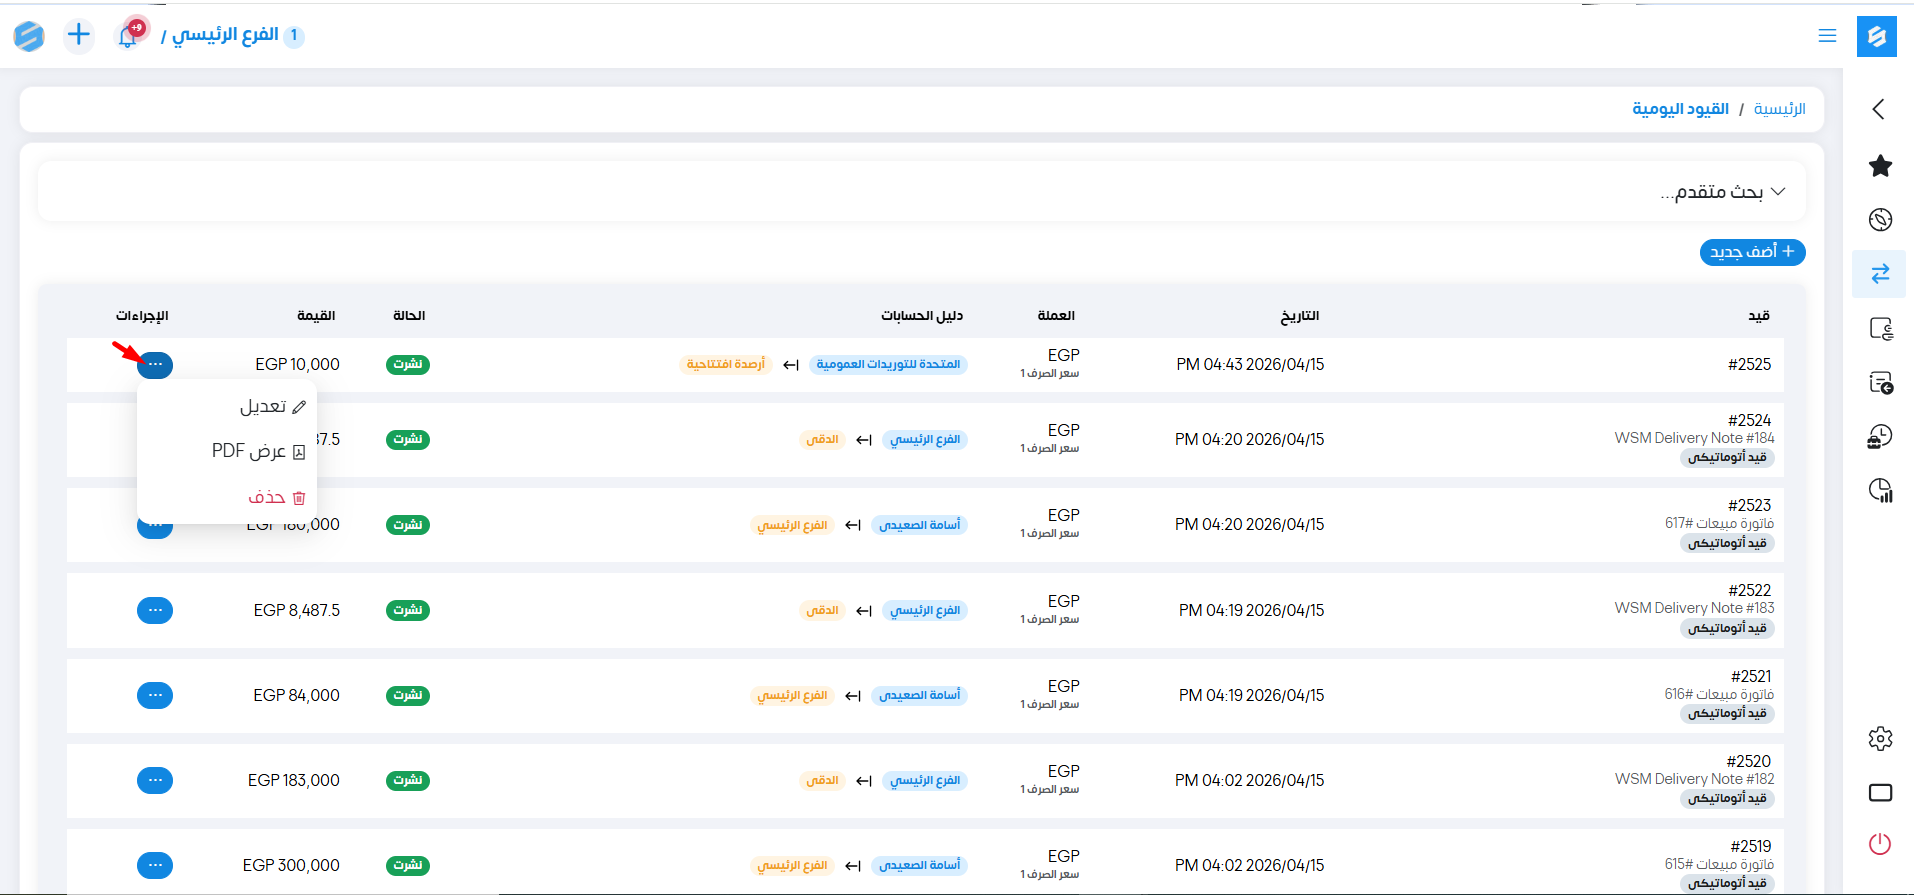Click the main branch الفرع الرئيسي selector
The height and width of the screenshot is (895, 1914).
225,36
